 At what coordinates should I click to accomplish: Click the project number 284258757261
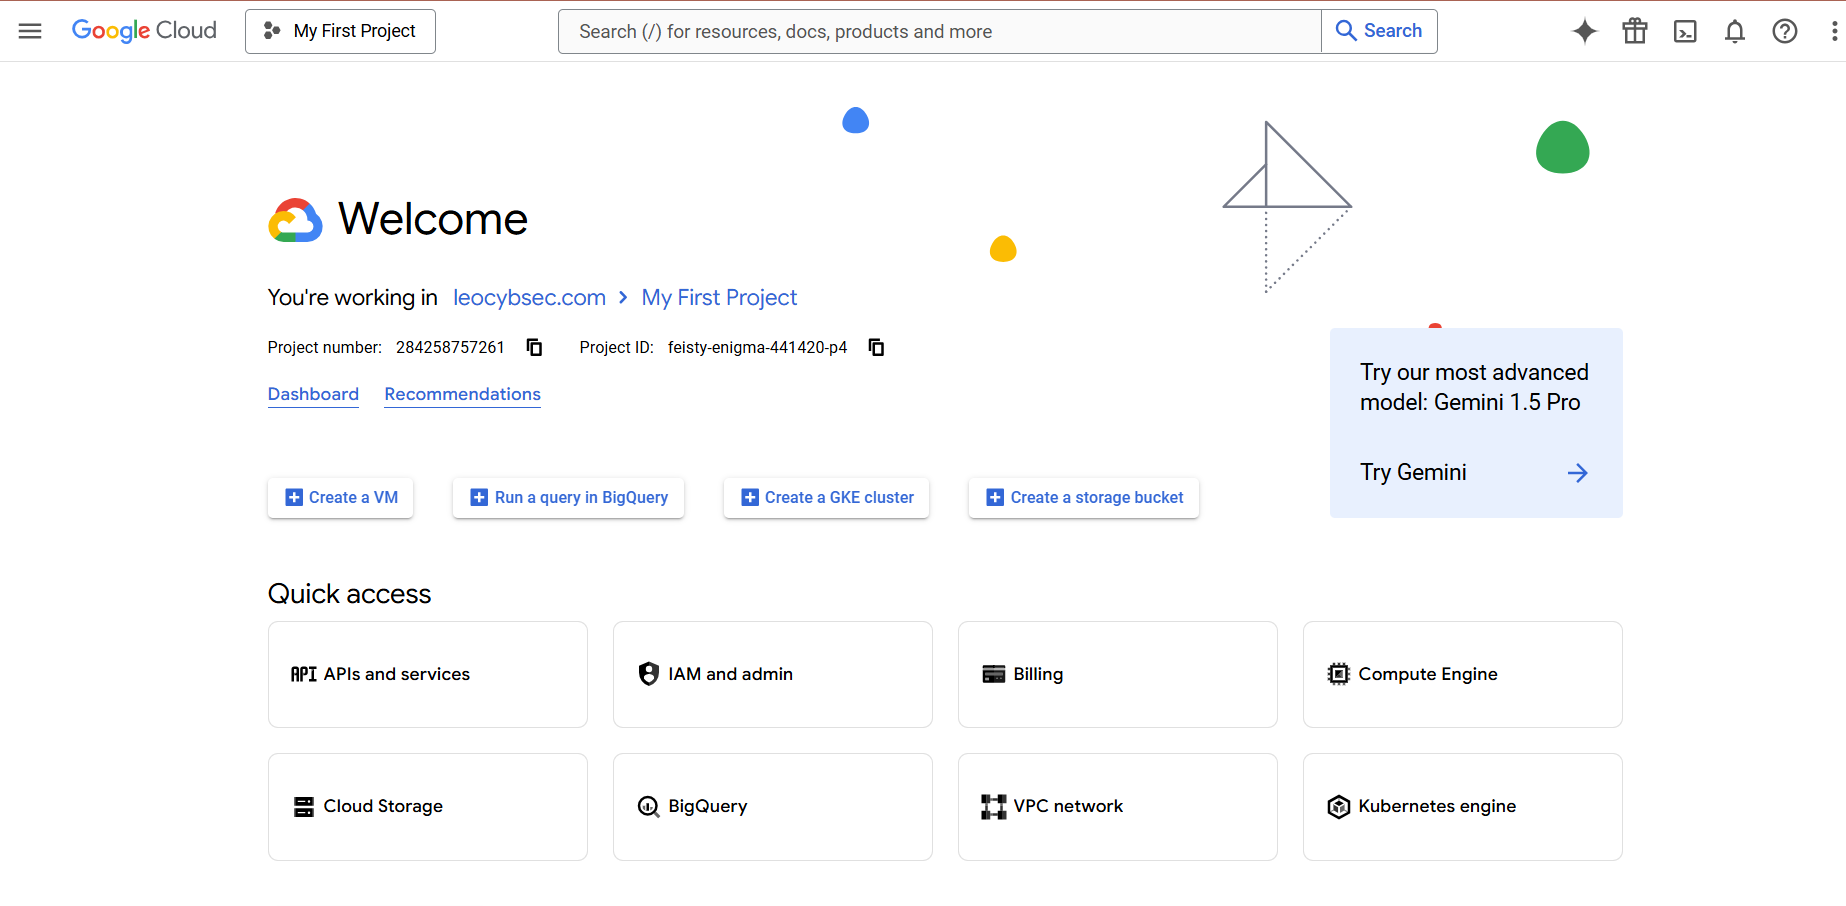[450, 347]
